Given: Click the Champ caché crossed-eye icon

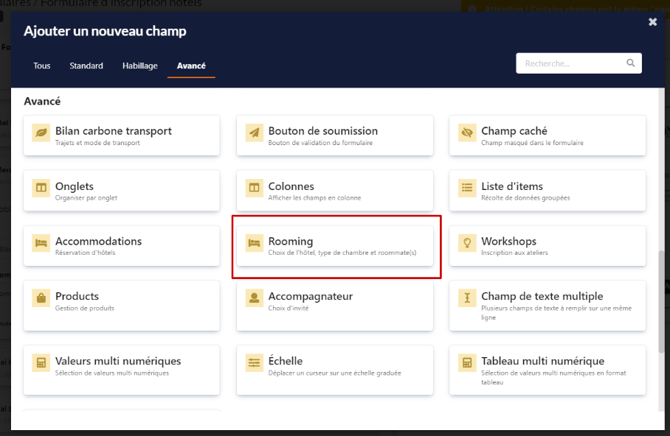Looking at the screenshot, I should tap(467, 132).
